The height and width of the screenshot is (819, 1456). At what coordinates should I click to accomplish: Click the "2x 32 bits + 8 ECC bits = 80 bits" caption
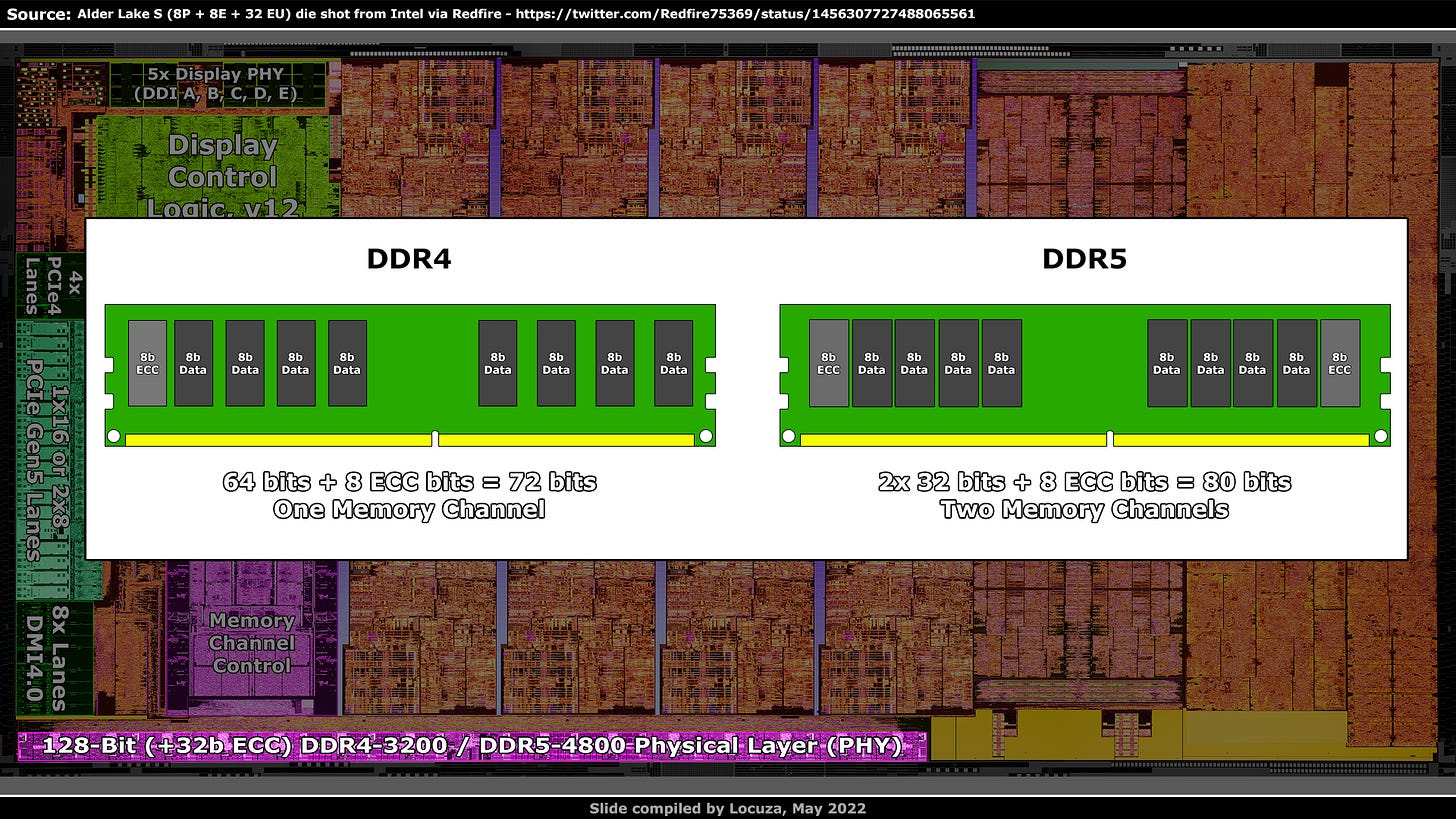click(1085, 482)
